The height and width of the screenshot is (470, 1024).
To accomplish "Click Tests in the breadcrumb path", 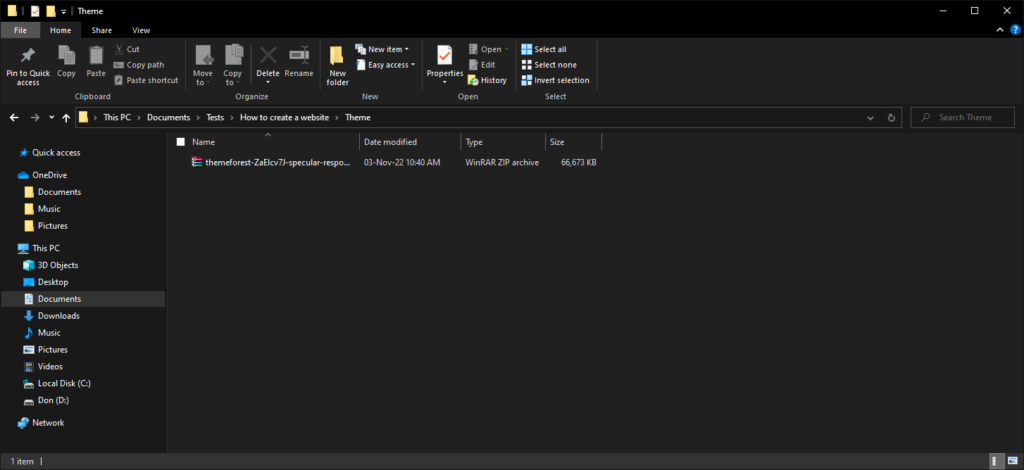I will (x=215, y=118).
